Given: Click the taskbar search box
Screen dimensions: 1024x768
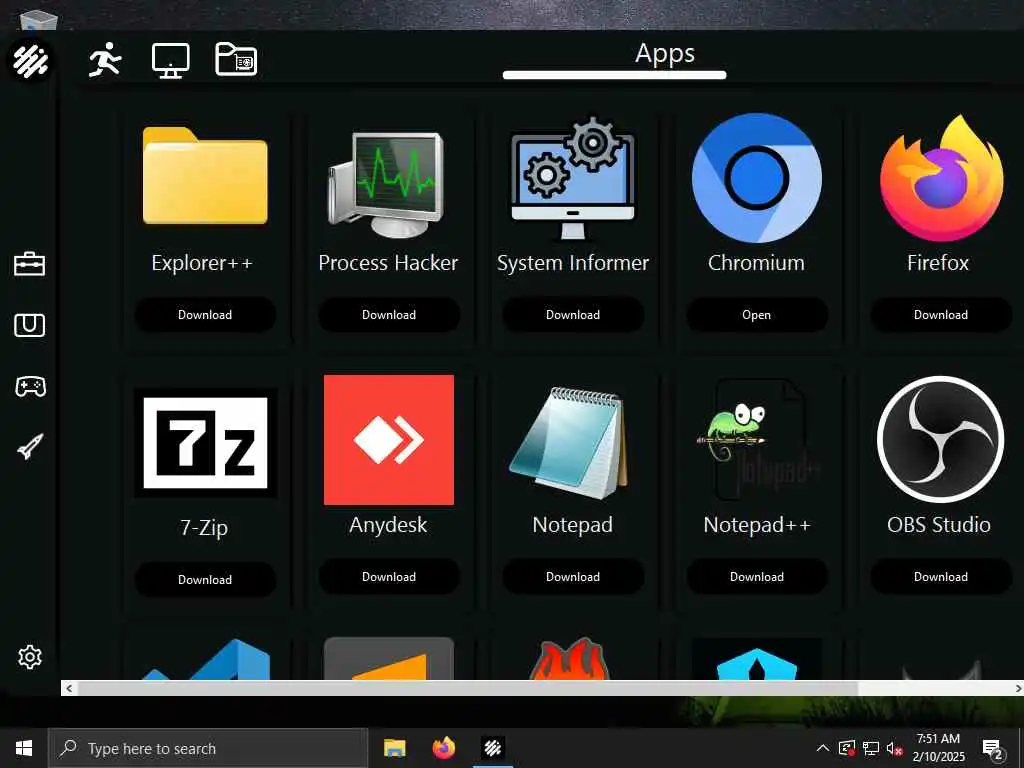Looking at the screenshot, I should coord(208,748).
